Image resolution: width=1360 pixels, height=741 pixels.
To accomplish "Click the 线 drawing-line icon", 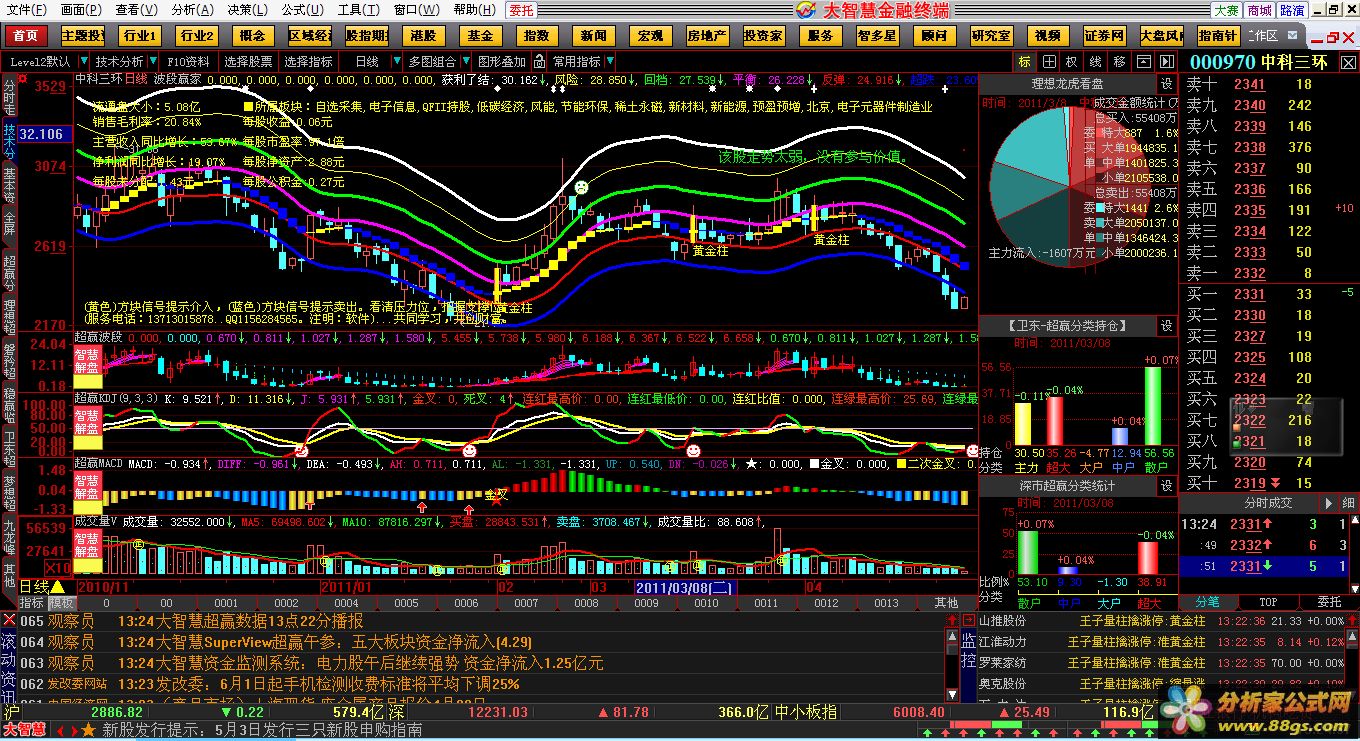I will point(1096,61).
